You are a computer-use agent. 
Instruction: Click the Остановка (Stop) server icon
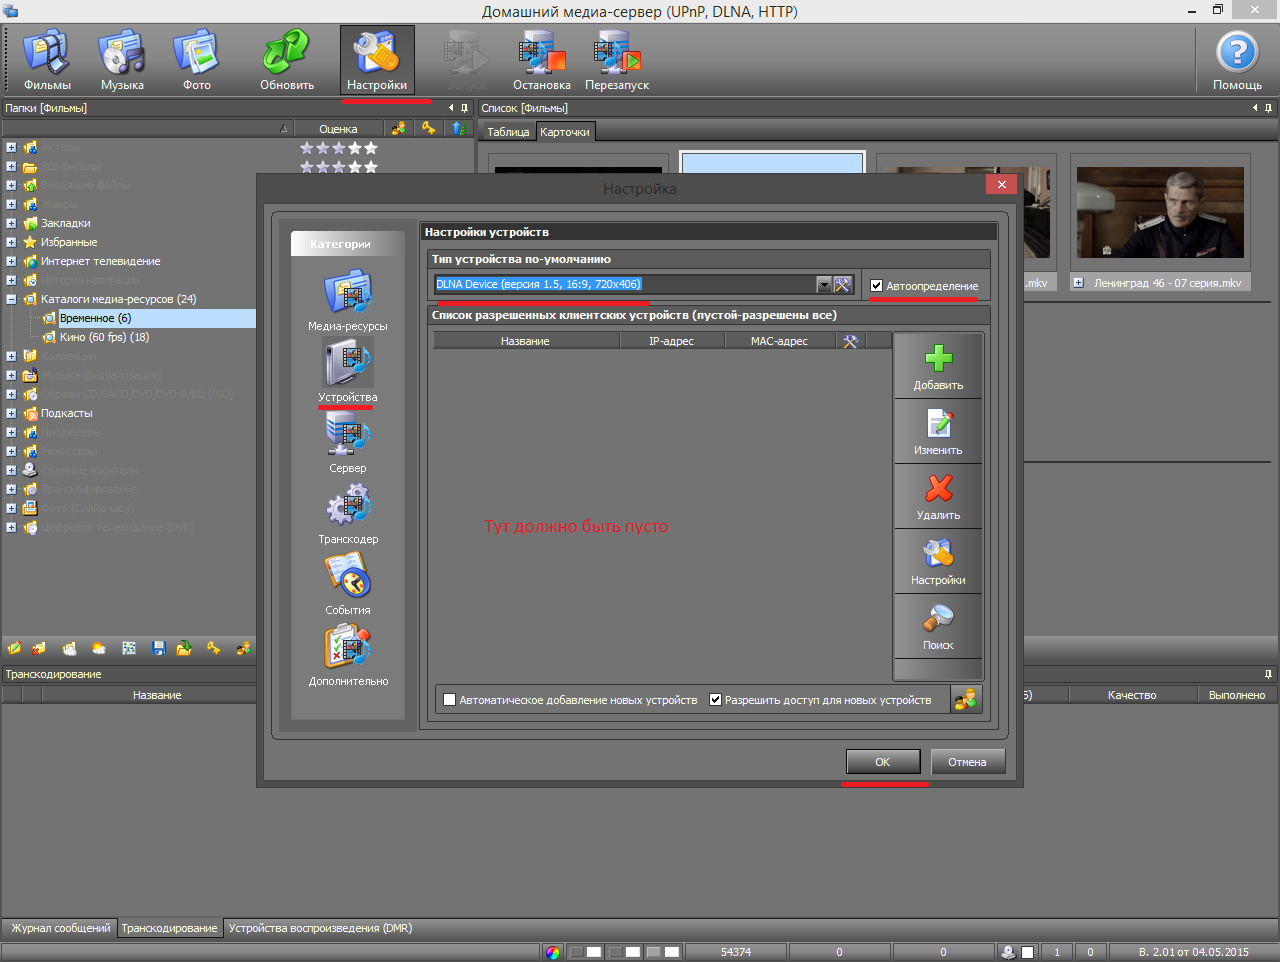pyautogui.click(x=541, y=60)
